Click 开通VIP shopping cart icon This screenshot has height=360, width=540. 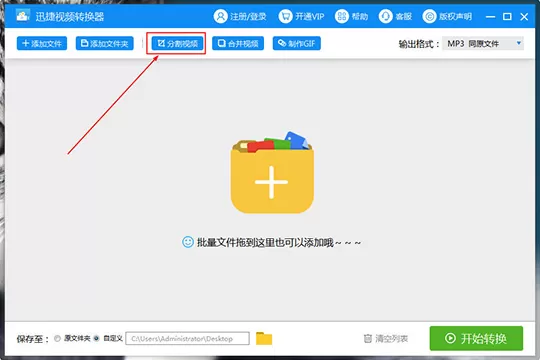point(285,16)
